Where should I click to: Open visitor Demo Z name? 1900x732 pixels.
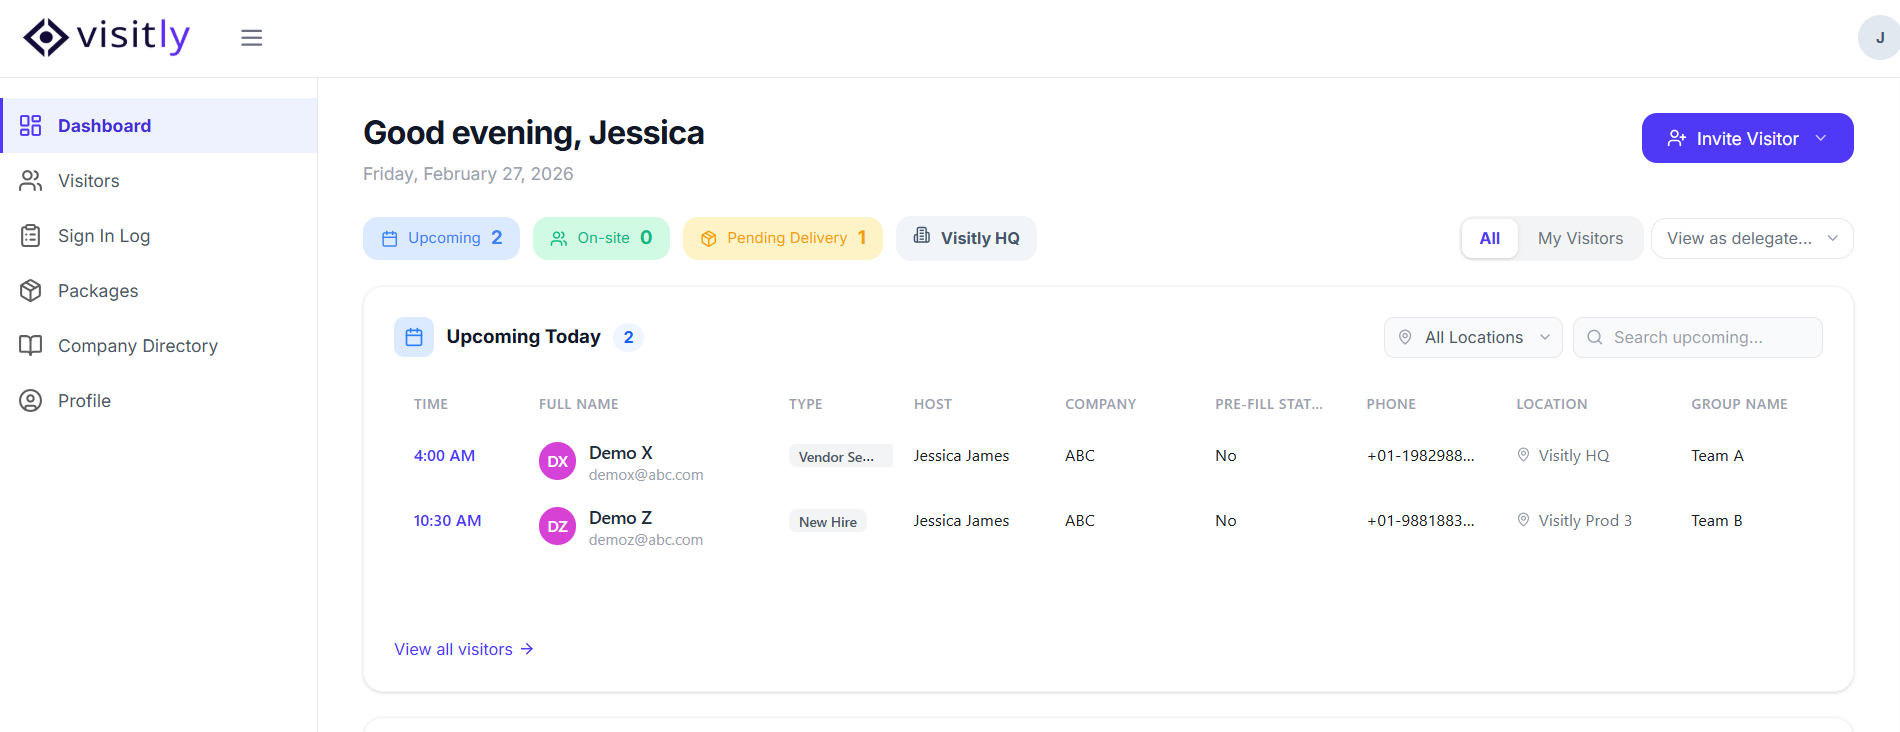(x=620, y=518)
